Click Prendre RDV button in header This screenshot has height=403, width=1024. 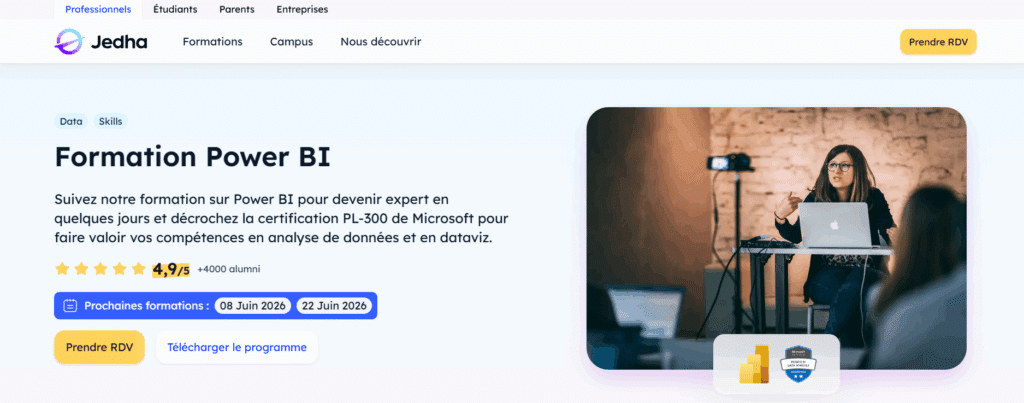click(x=938, y=42)
